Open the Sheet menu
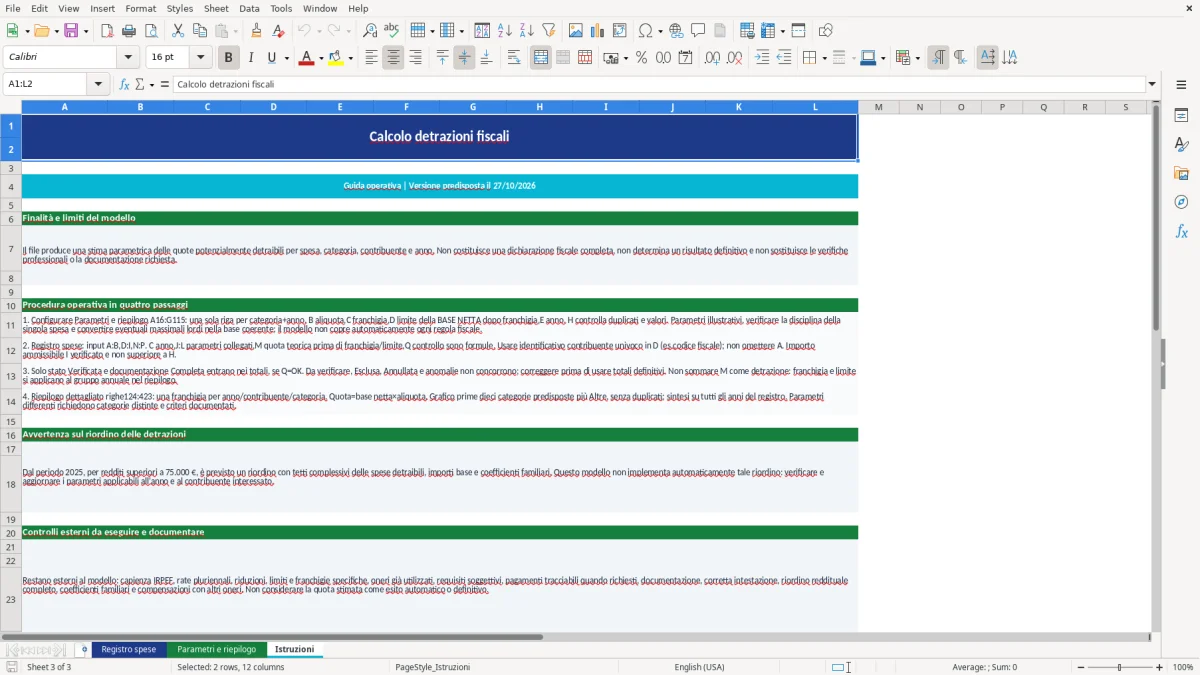Screen dimensions: 1200x675 [x=217, y=8]
